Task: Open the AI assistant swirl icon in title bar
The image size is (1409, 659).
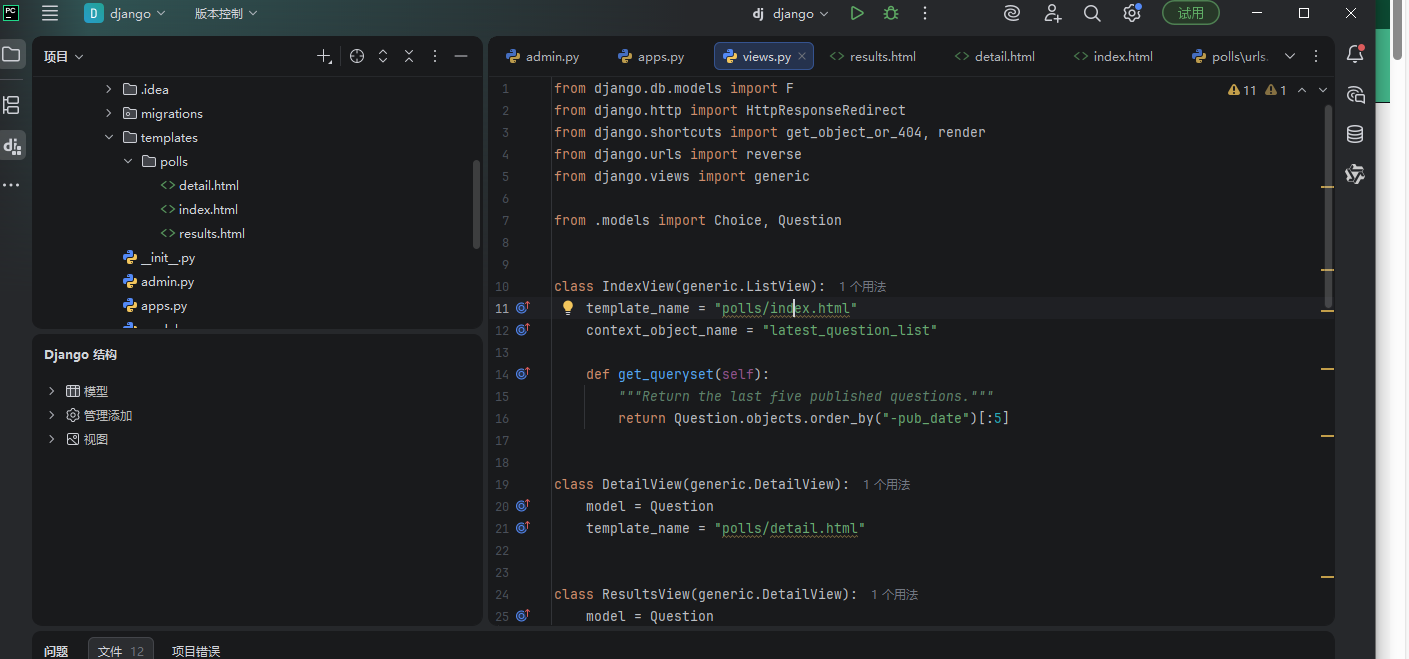Action: tap(1012, 13)
